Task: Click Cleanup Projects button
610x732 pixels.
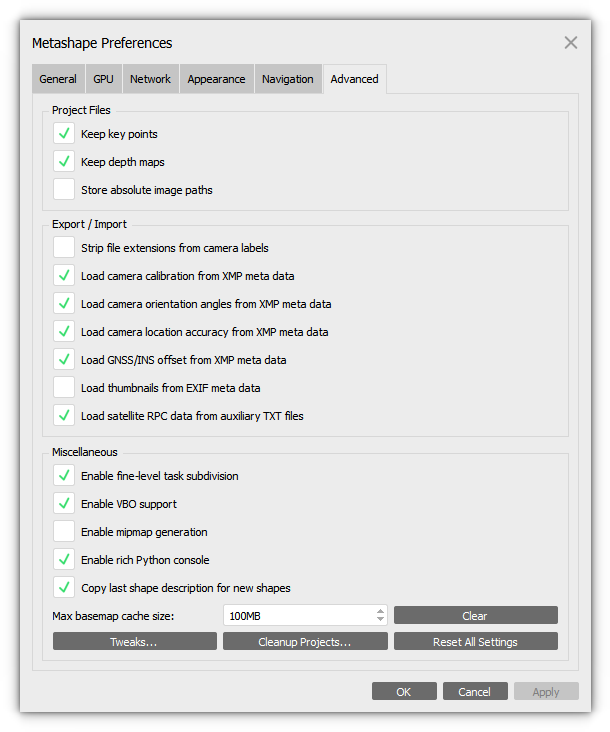Action: [305, 642]
